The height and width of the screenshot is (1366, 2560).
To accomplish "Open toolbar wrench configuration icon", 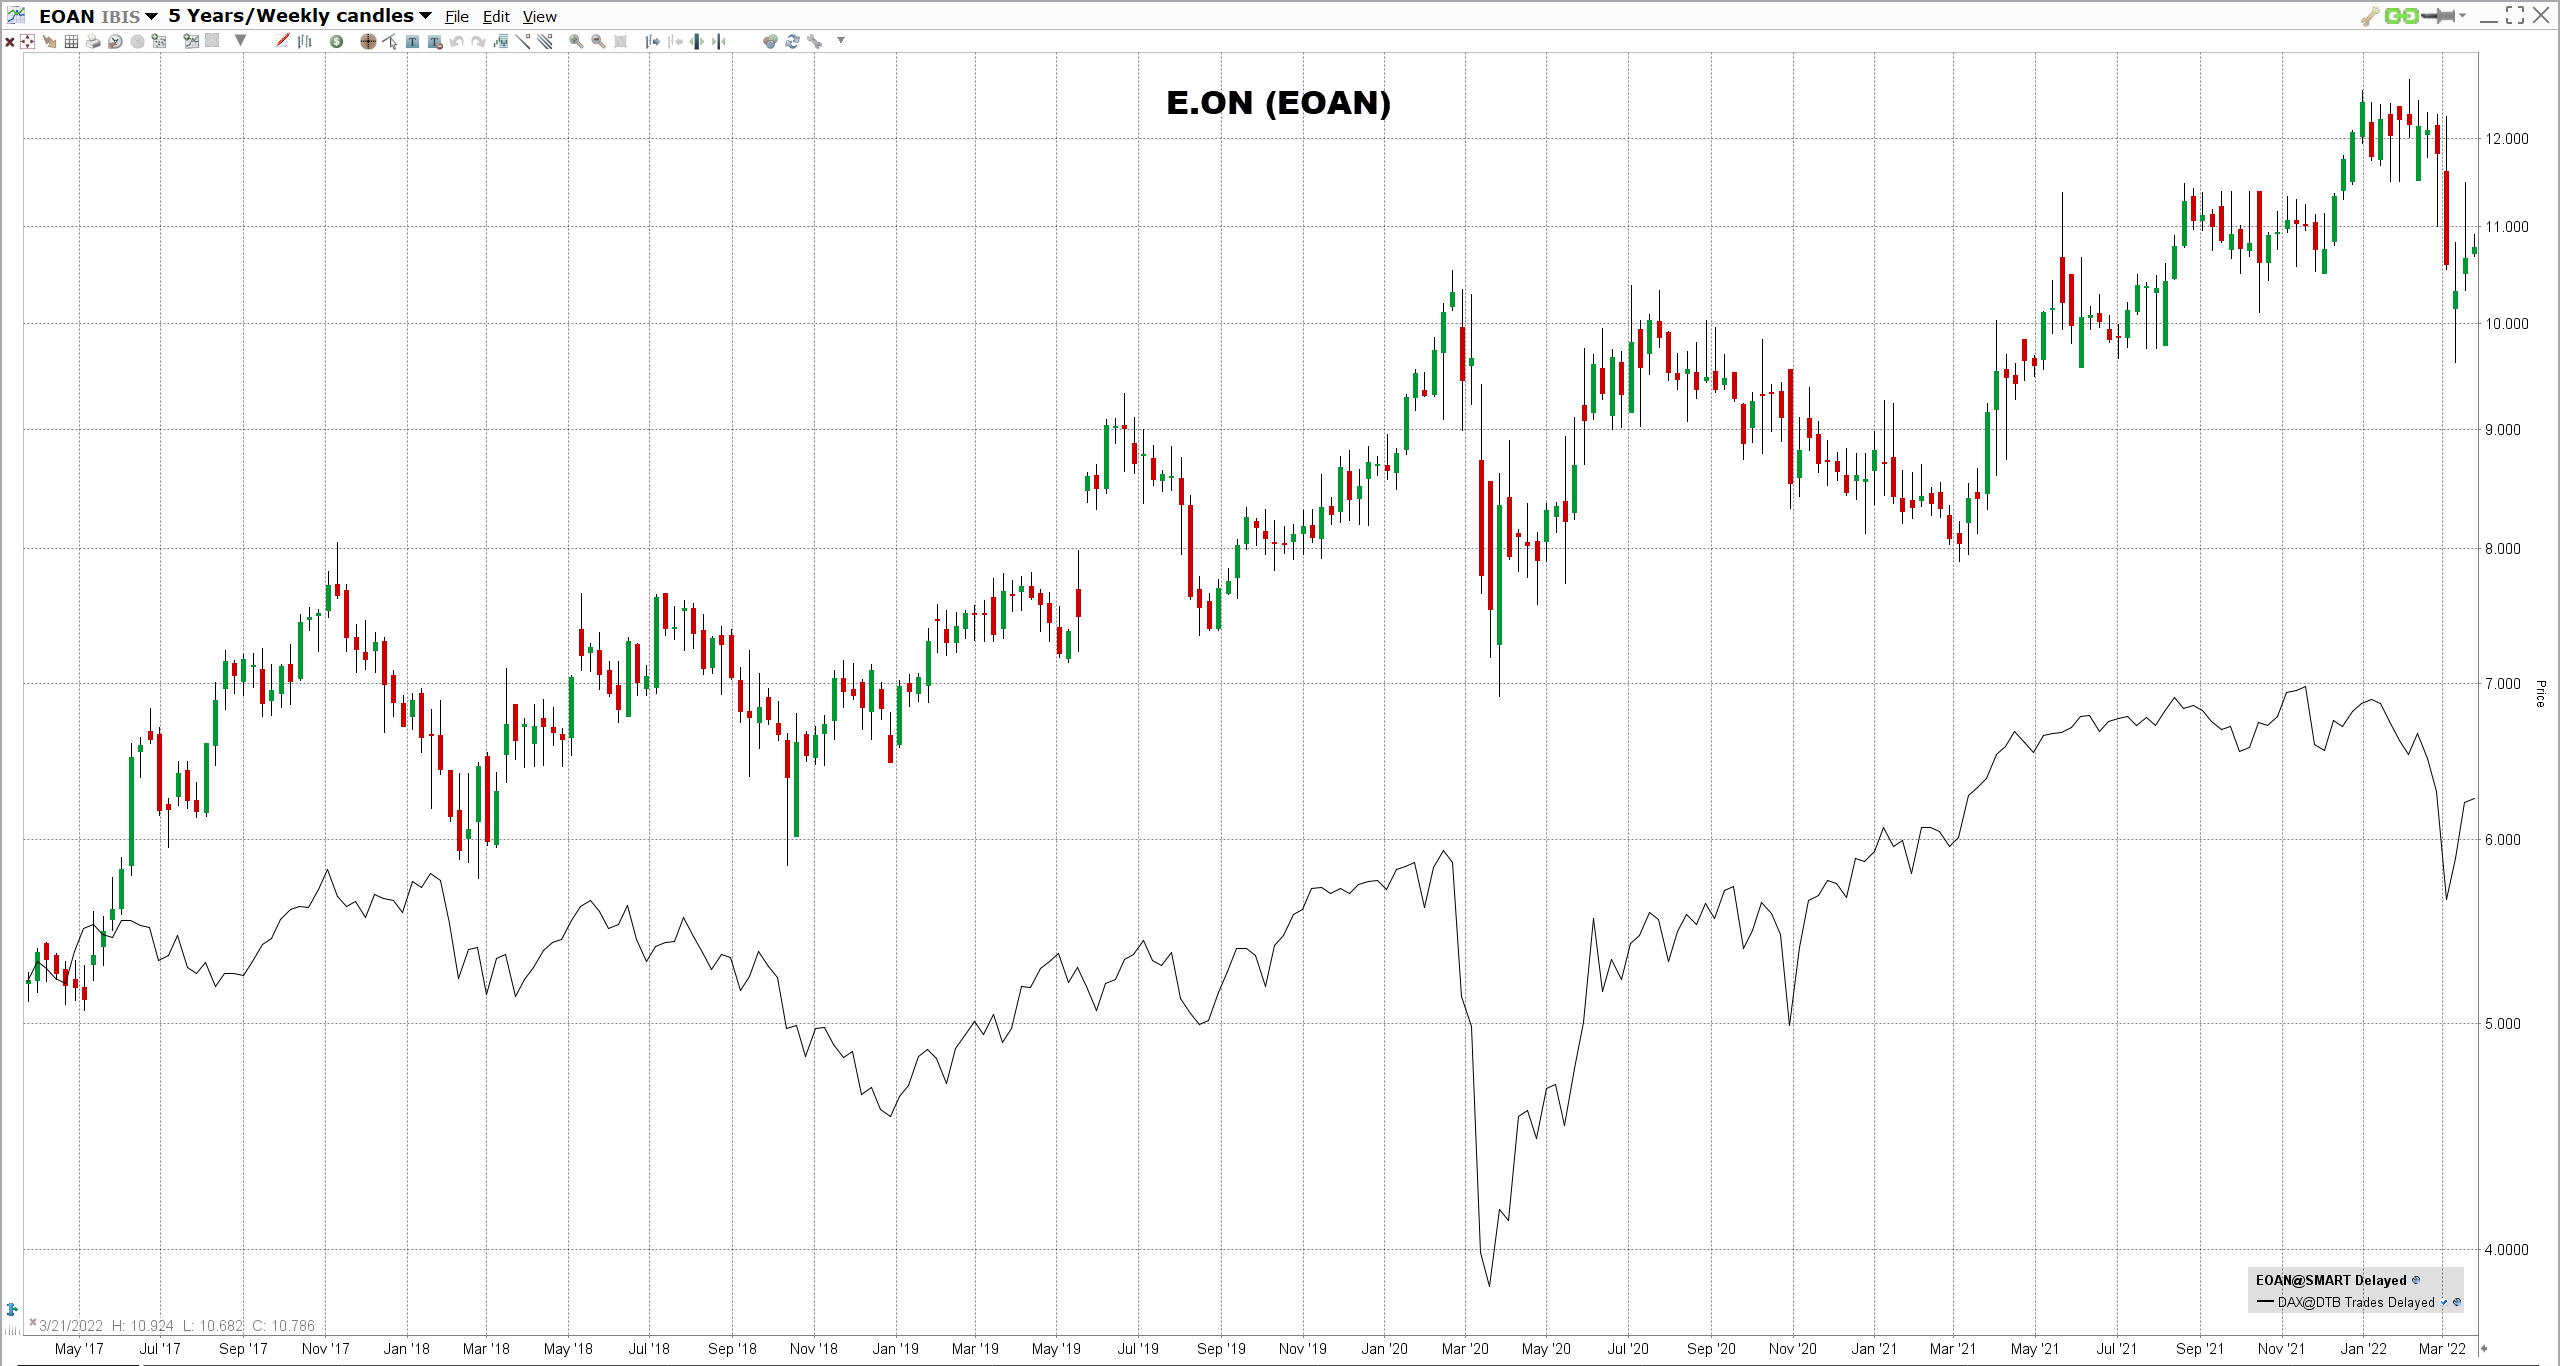I will 814,41.
